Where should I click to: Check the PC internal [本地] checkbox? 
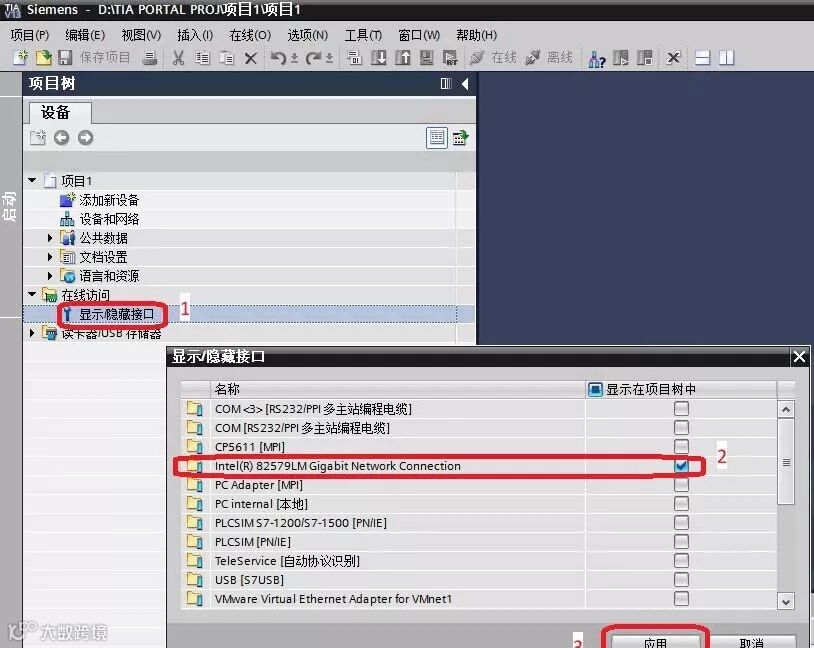pos(681,504)
